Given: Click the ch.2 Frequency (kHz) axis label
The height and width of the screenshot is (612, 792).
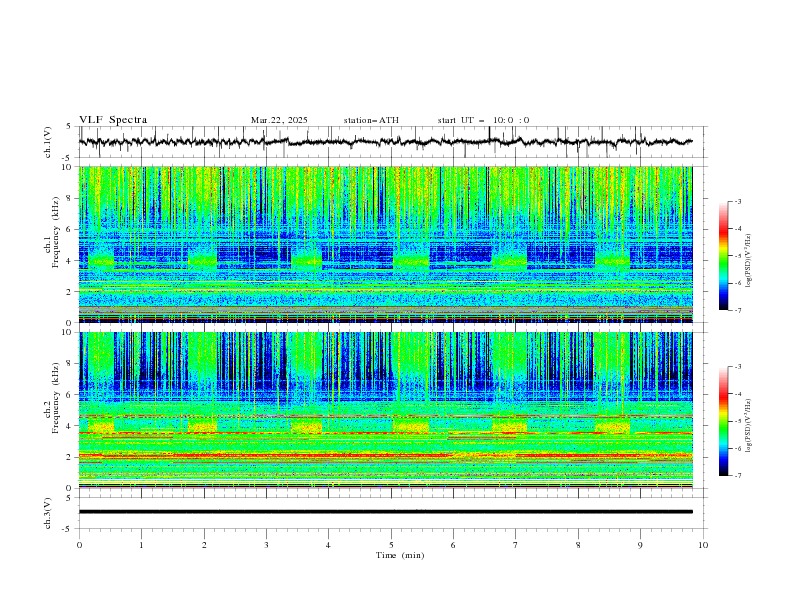Looking at the screenshot, I should coord(52,396).
